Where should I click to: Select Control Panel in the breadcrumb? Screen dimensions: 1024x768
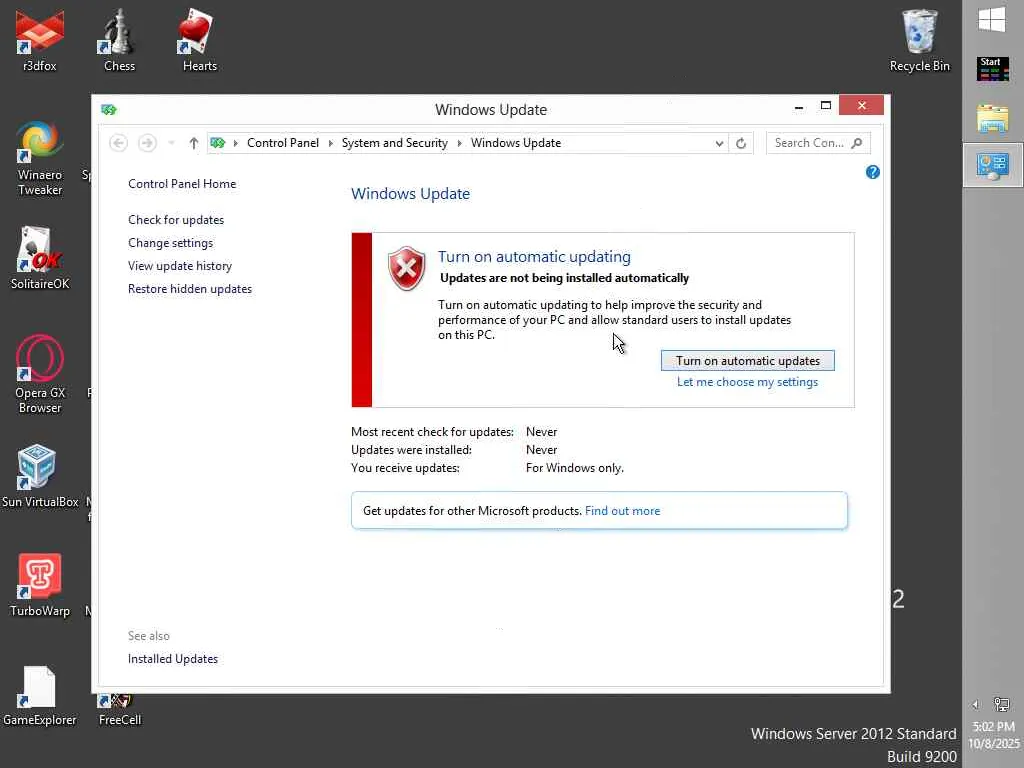coord(283,143)
